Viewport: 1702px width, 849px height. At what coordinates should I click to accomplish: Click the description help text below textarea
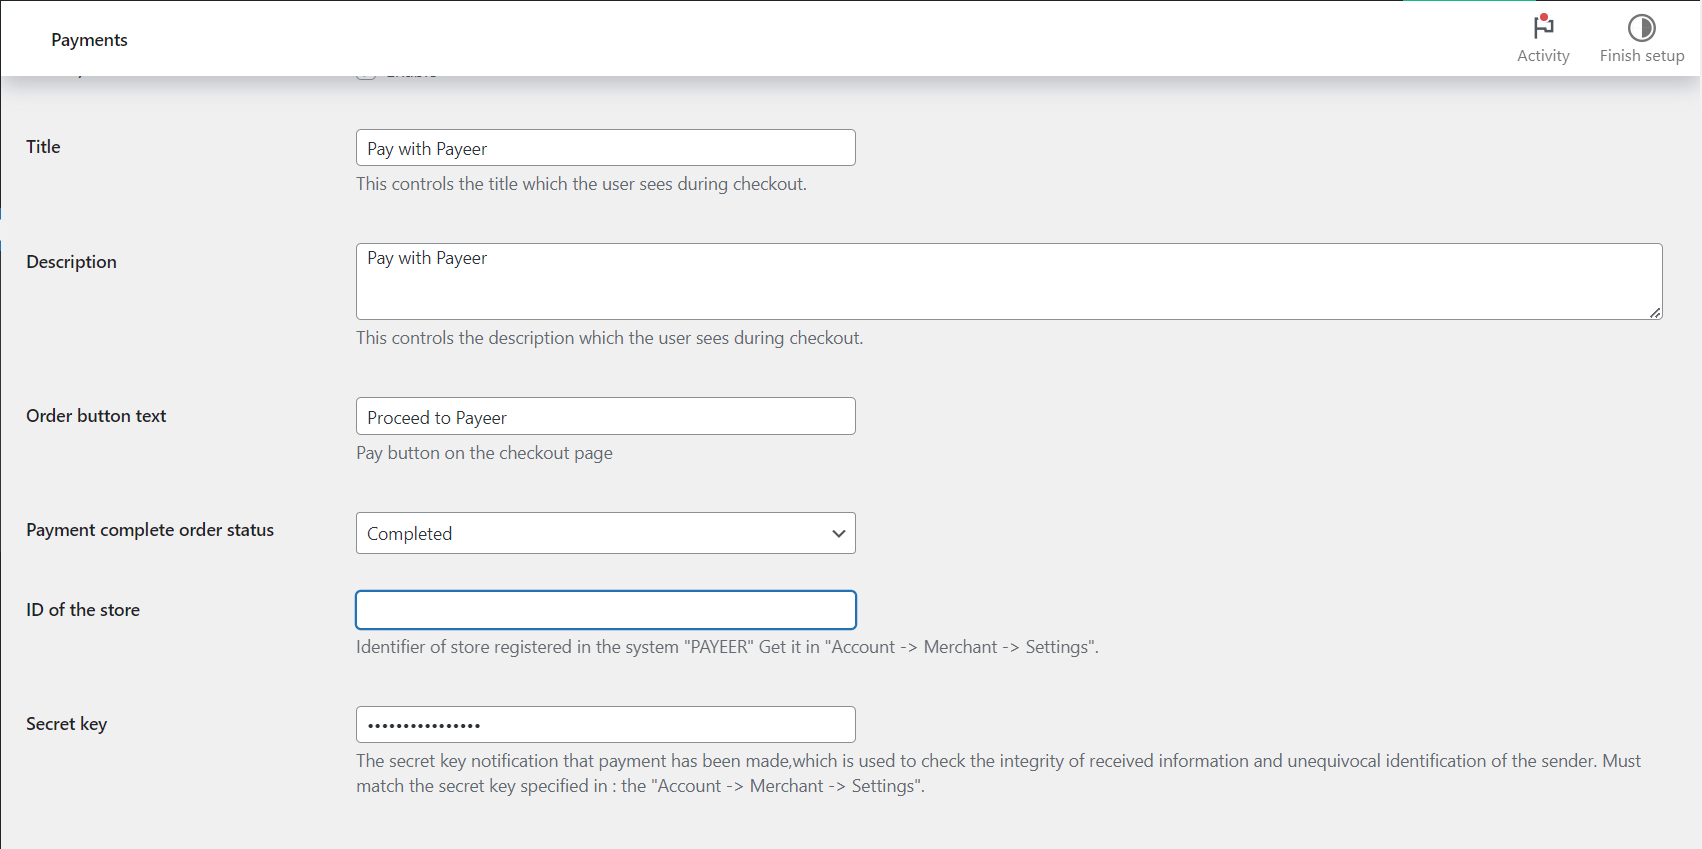[609, 338]
